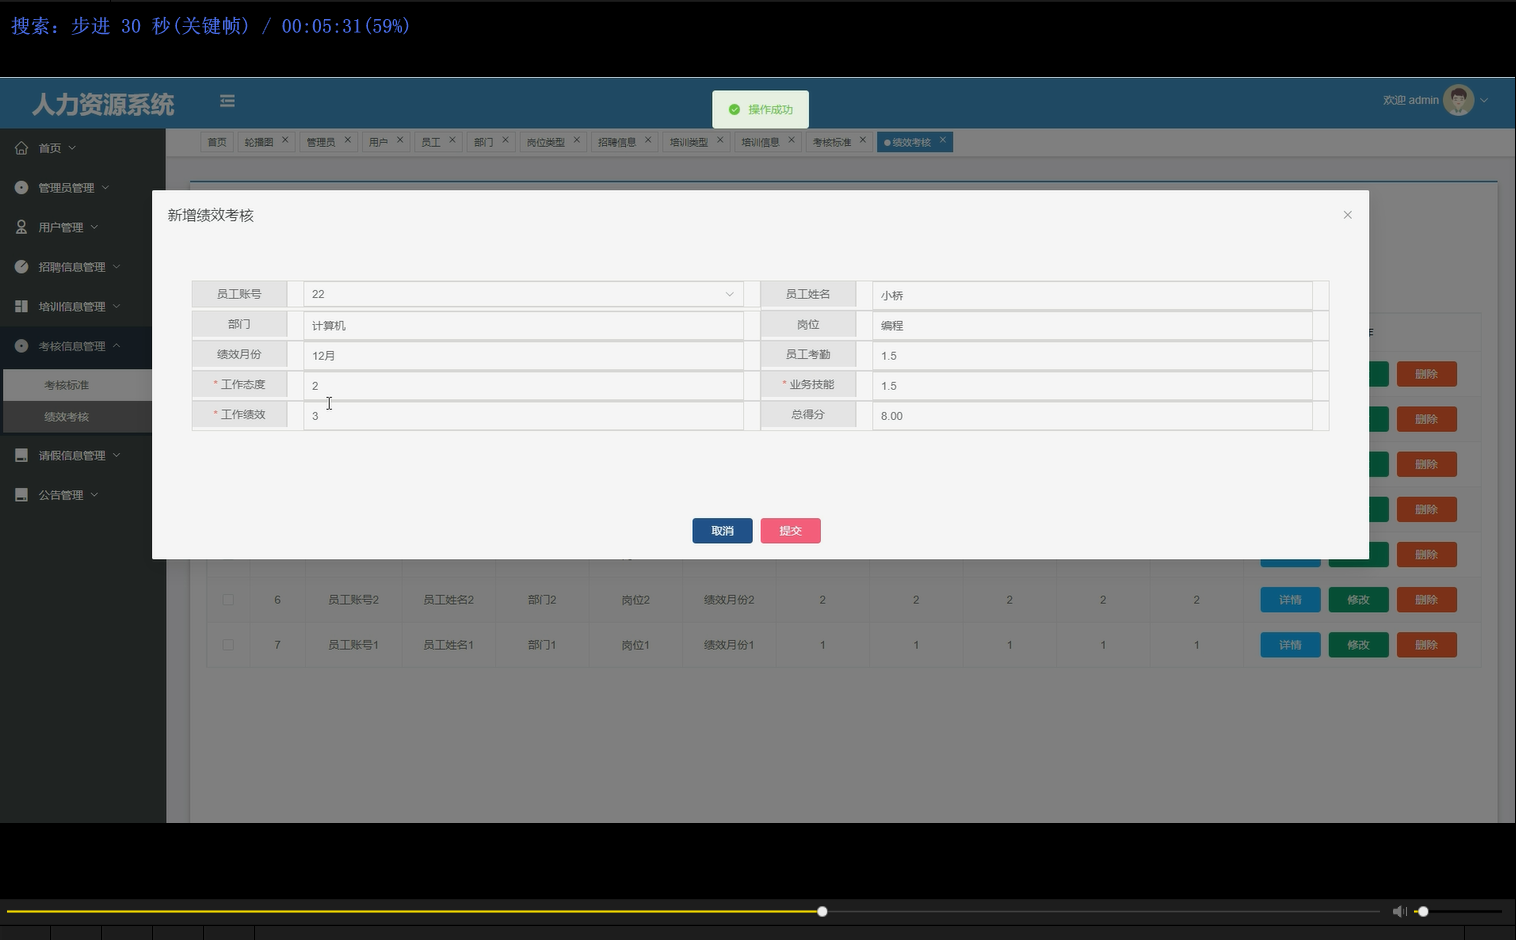Click the 工作绩效 input field

click(x=523, y=415)
